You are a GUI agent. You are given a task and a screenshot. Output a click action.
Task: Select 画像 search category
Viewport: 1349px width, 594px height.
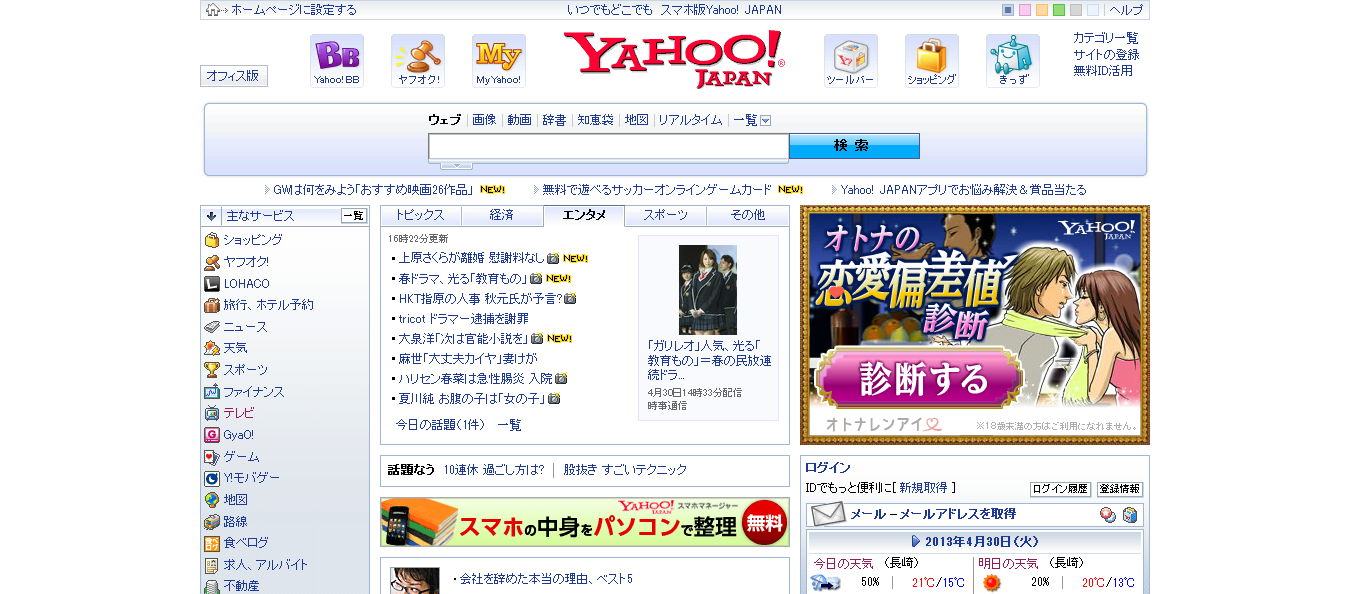coord(484,120)
